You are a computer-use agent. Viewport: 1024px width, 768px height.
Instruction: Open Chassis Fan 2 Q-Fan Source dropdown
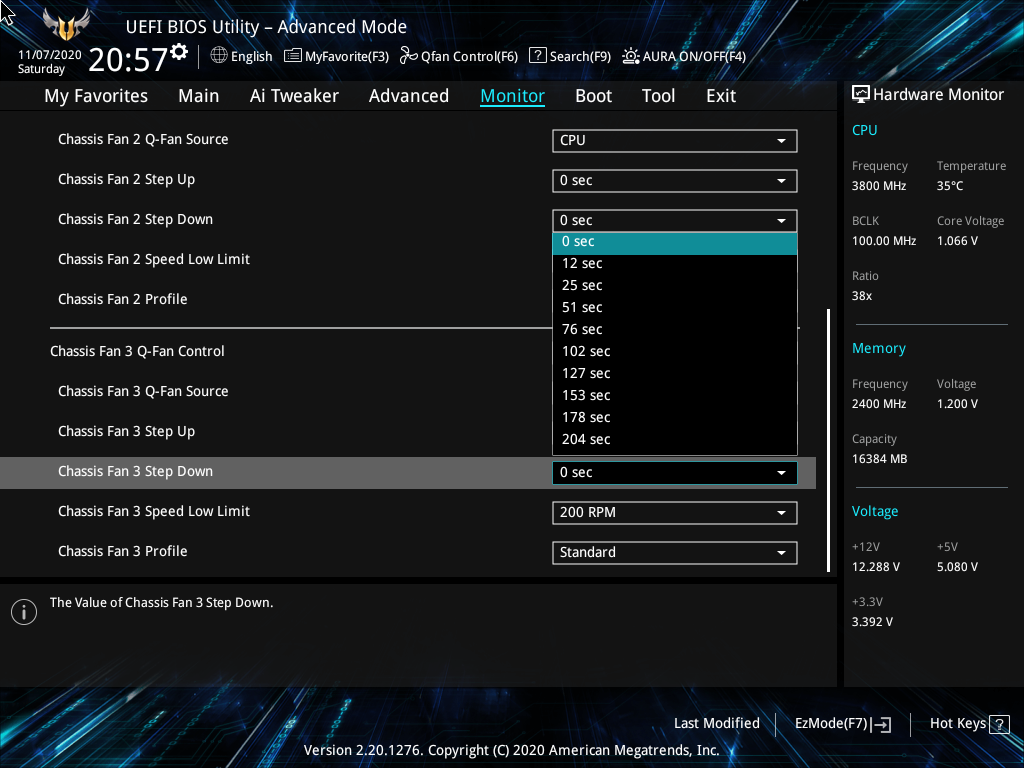[x=675, y=140]
